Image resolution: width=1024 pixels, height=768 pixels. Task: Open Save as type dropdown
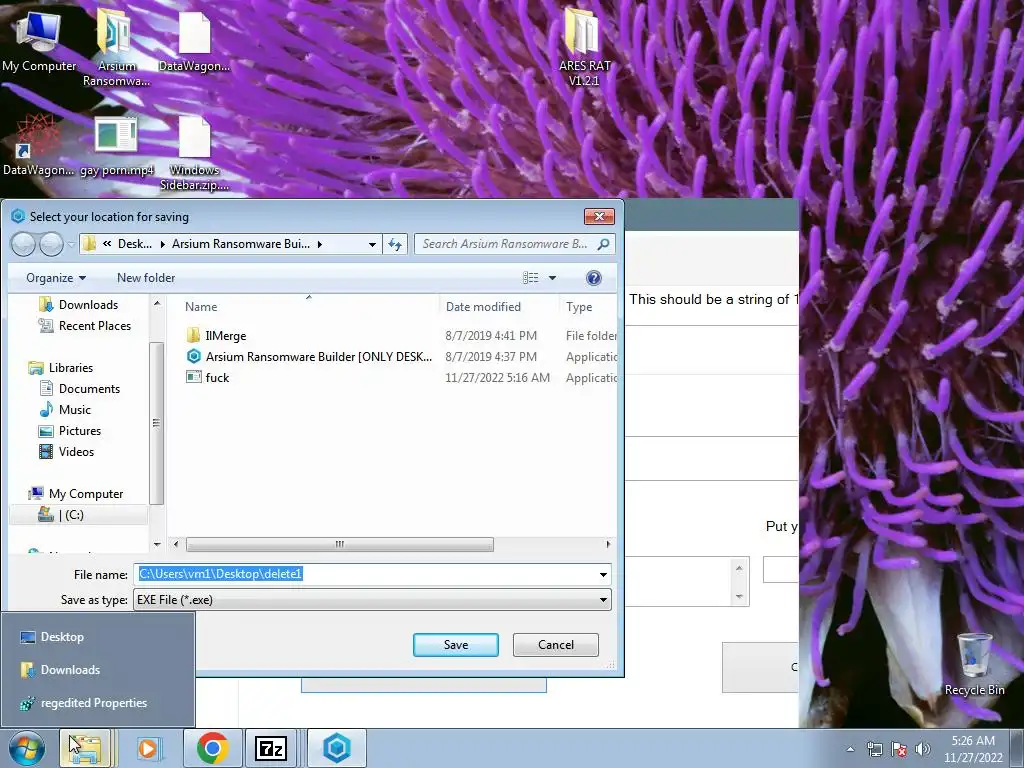603,600
